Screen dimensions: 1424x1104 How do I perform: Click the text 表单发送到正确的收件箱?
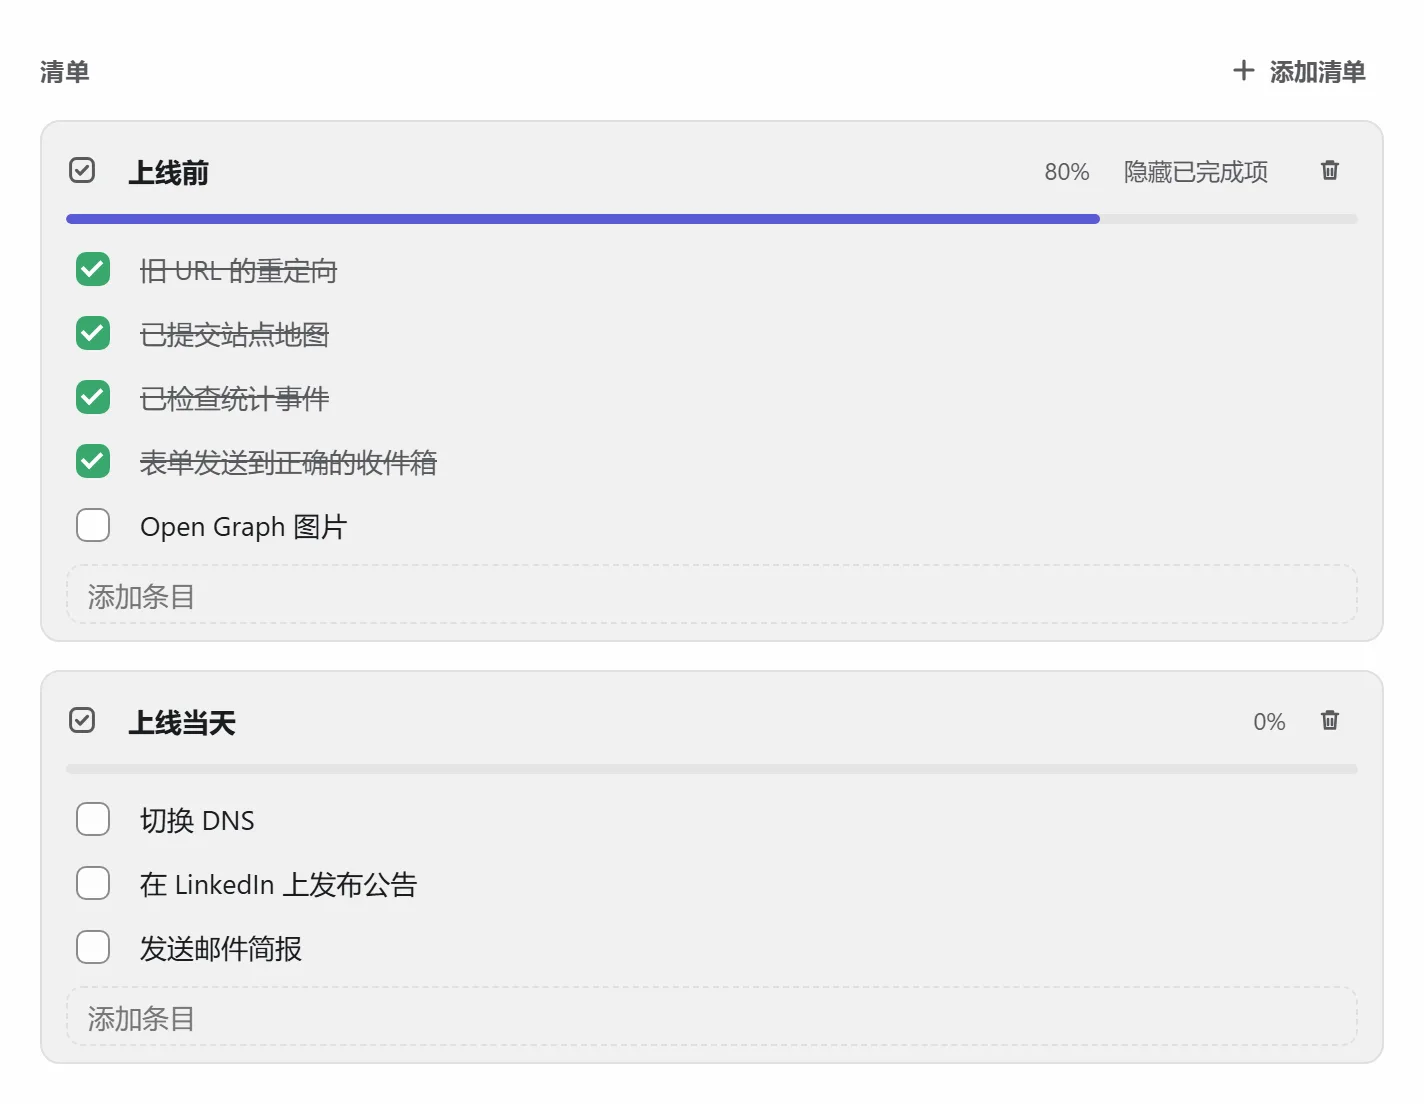pos(289,463)
